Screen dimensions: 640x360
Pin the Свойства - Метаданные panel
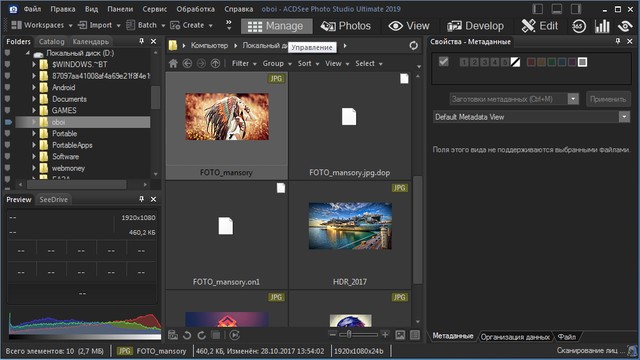point(618,41)
